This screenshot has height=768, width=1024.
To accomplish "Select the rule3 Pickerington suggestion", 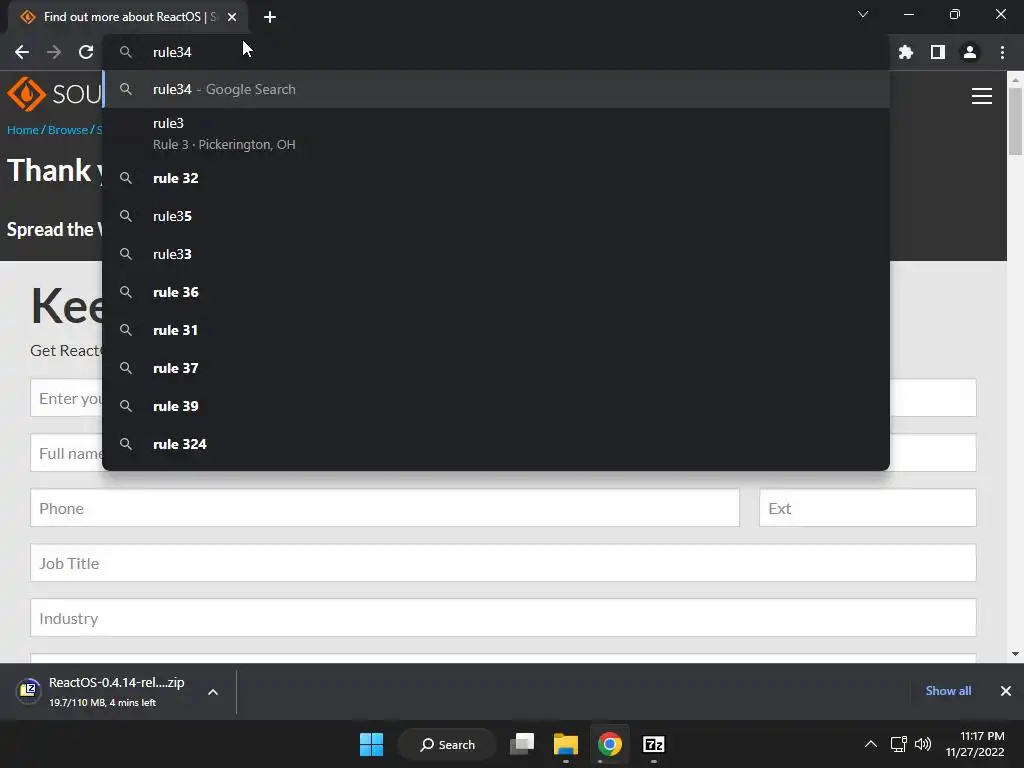I will (496, 133).
